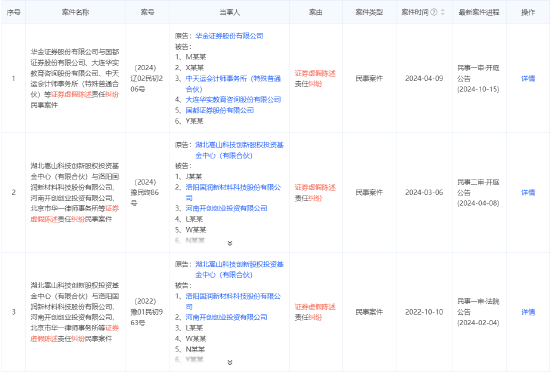
Task: Click 民事案件 type in row 2
Action: point(369,193)
